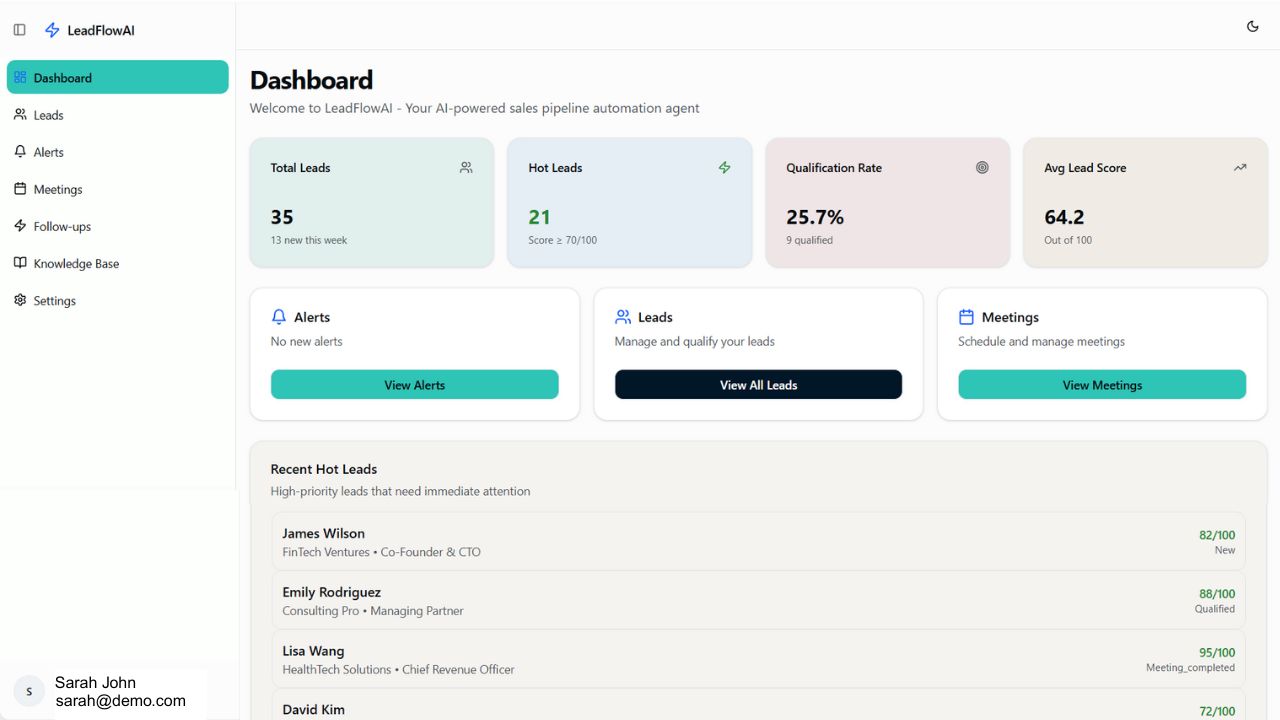Click the users icon on the Leads card
This screenshot has height=720, width=1280.
(x=622, y=316)
